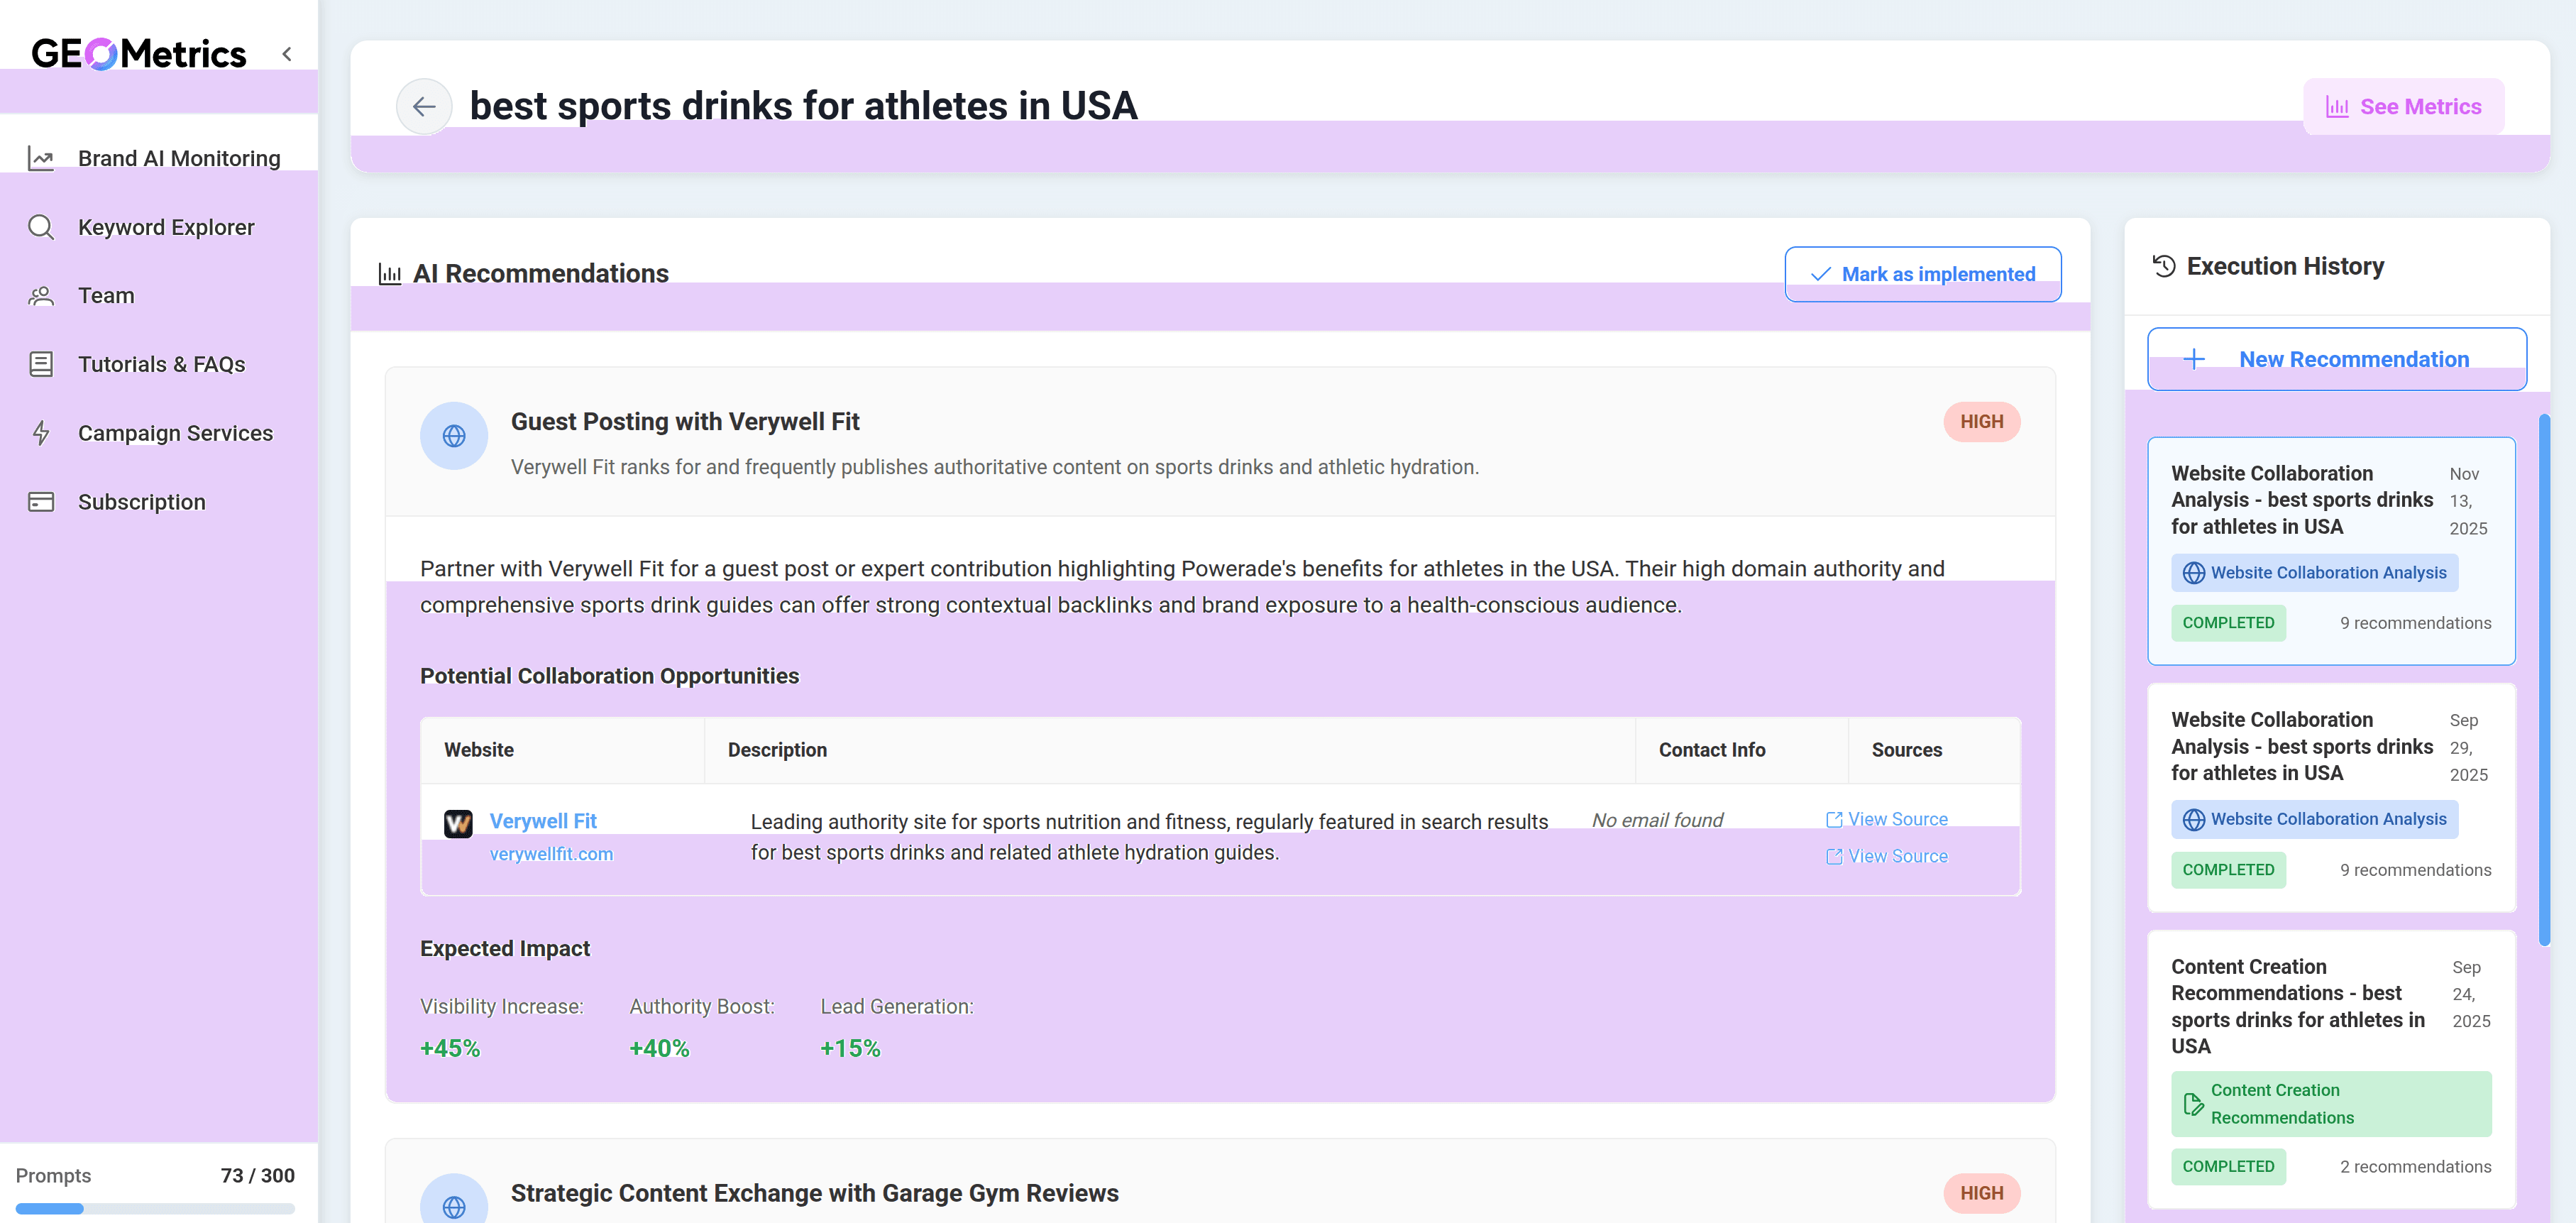Go back using the arrow button

[424, 106]
